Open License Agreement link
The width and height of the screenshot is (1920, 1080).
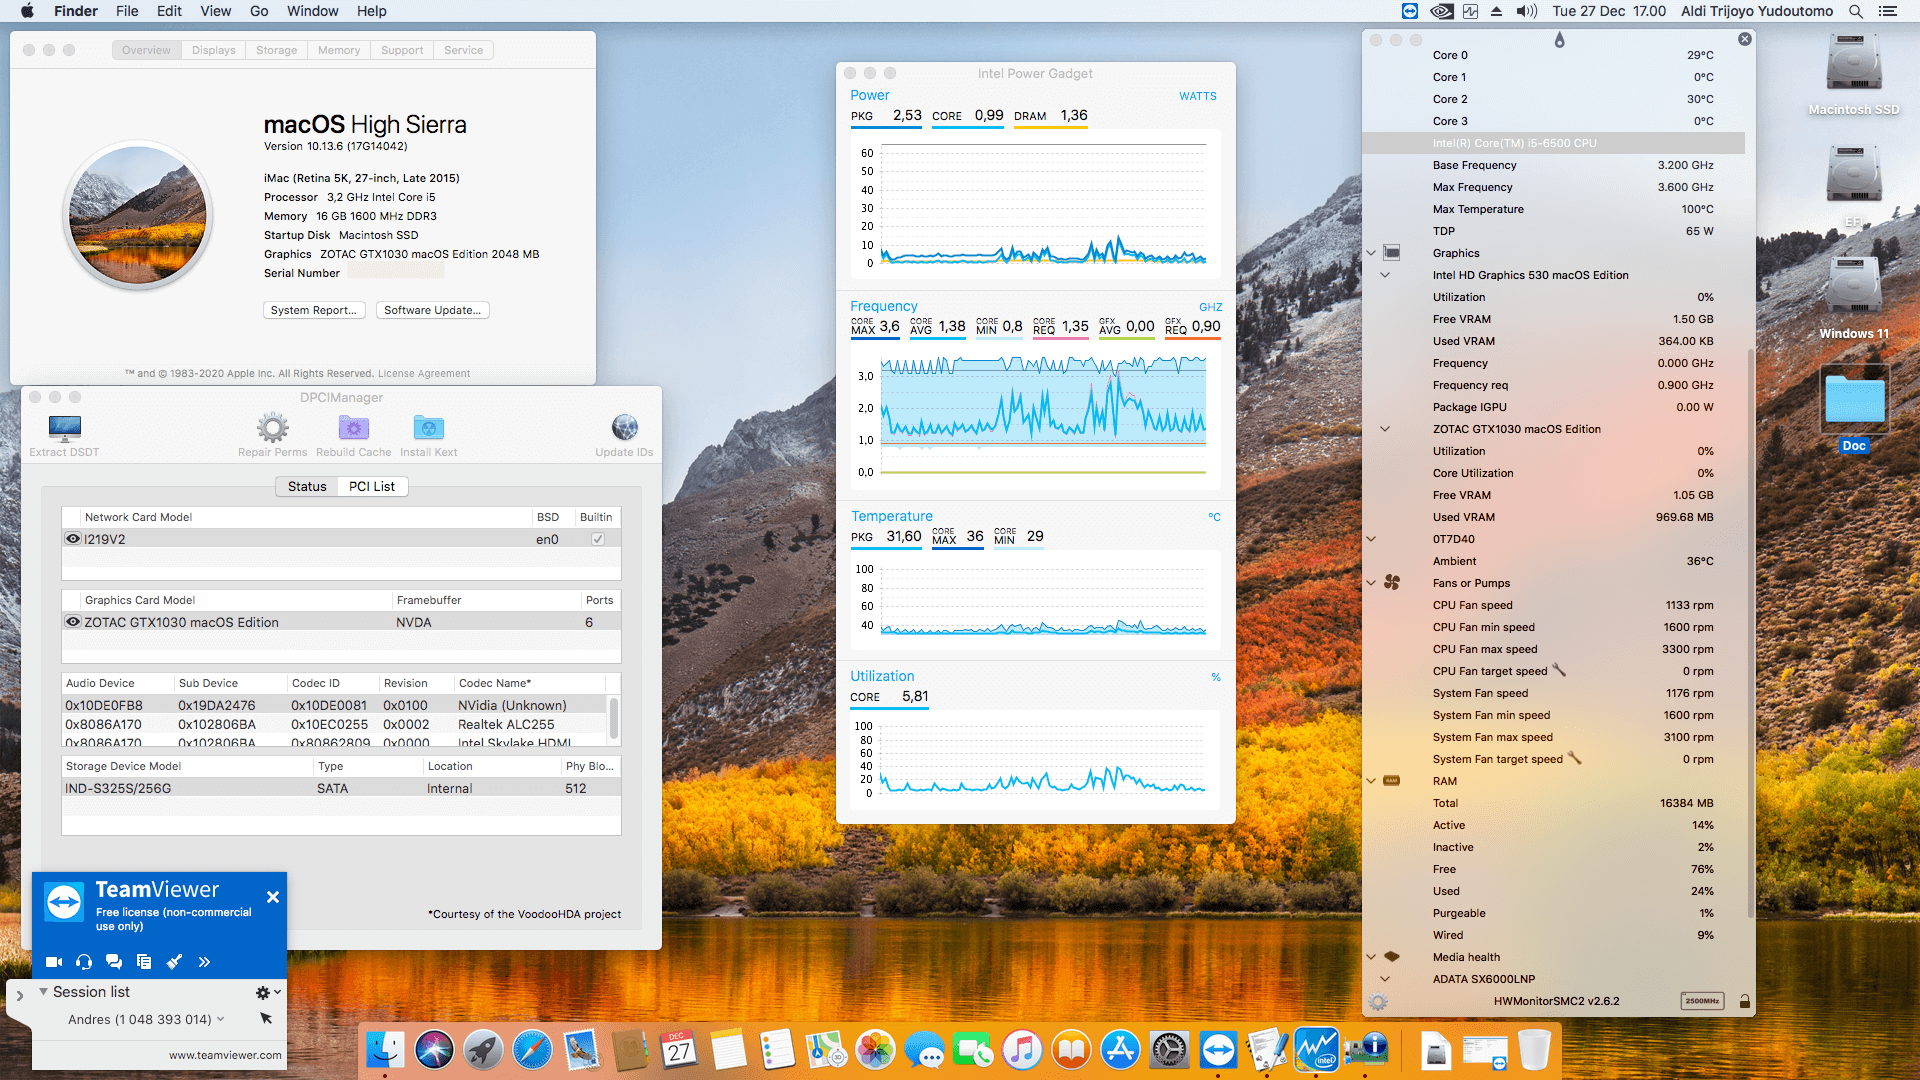(424, 373)
